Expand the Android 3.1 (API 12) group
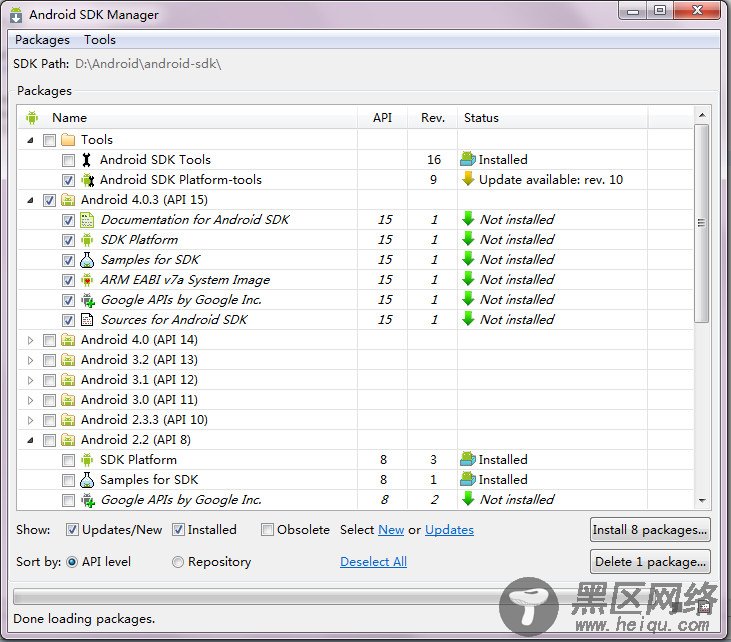This screenshot has width=731, height=642. (30, 380)
